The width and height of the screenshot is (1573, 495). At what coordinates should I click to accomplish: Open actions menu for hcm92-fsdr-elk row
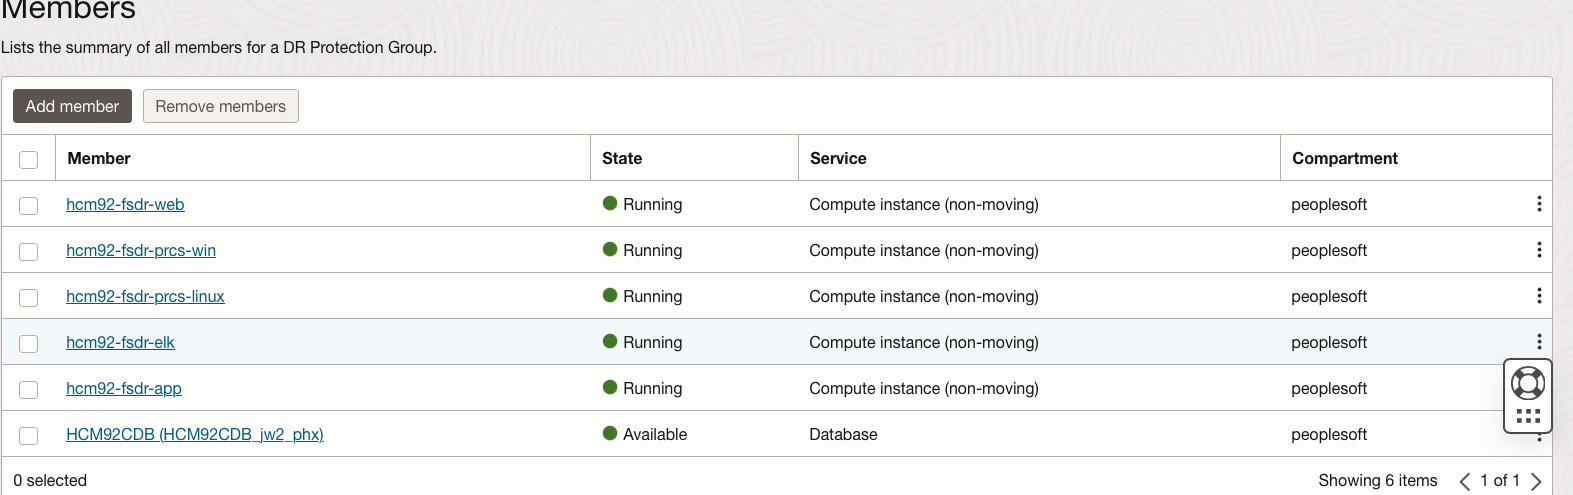(x=1539, y=341)
